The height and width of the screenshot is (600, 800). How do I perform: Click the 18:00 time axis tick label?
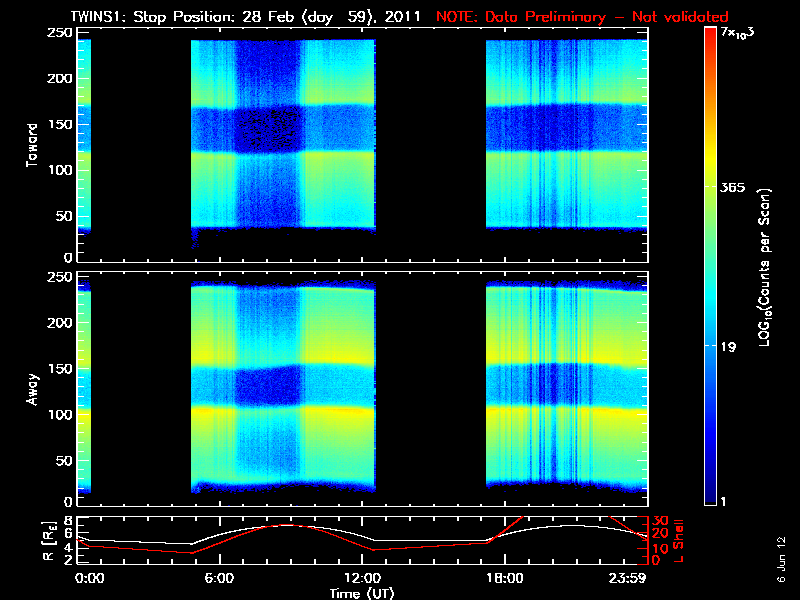tap(504, 578)
